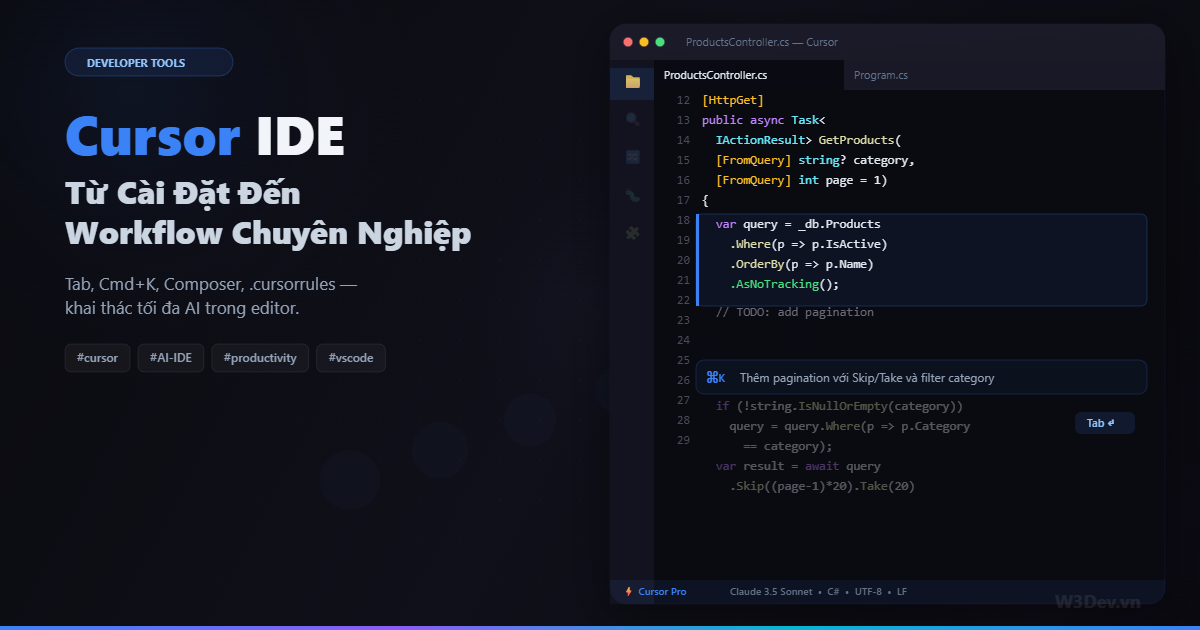1200x630 pixels.
Task: Toggle the #AI-IDE tag filter
Action: pyautogui.click(x=170, y=357)
